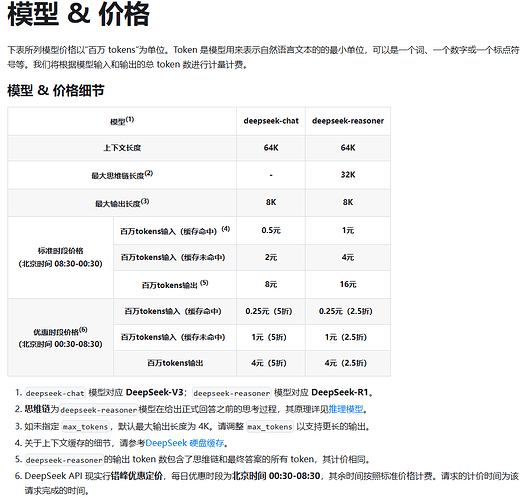Open the 推理模型 link

(346, 409)
